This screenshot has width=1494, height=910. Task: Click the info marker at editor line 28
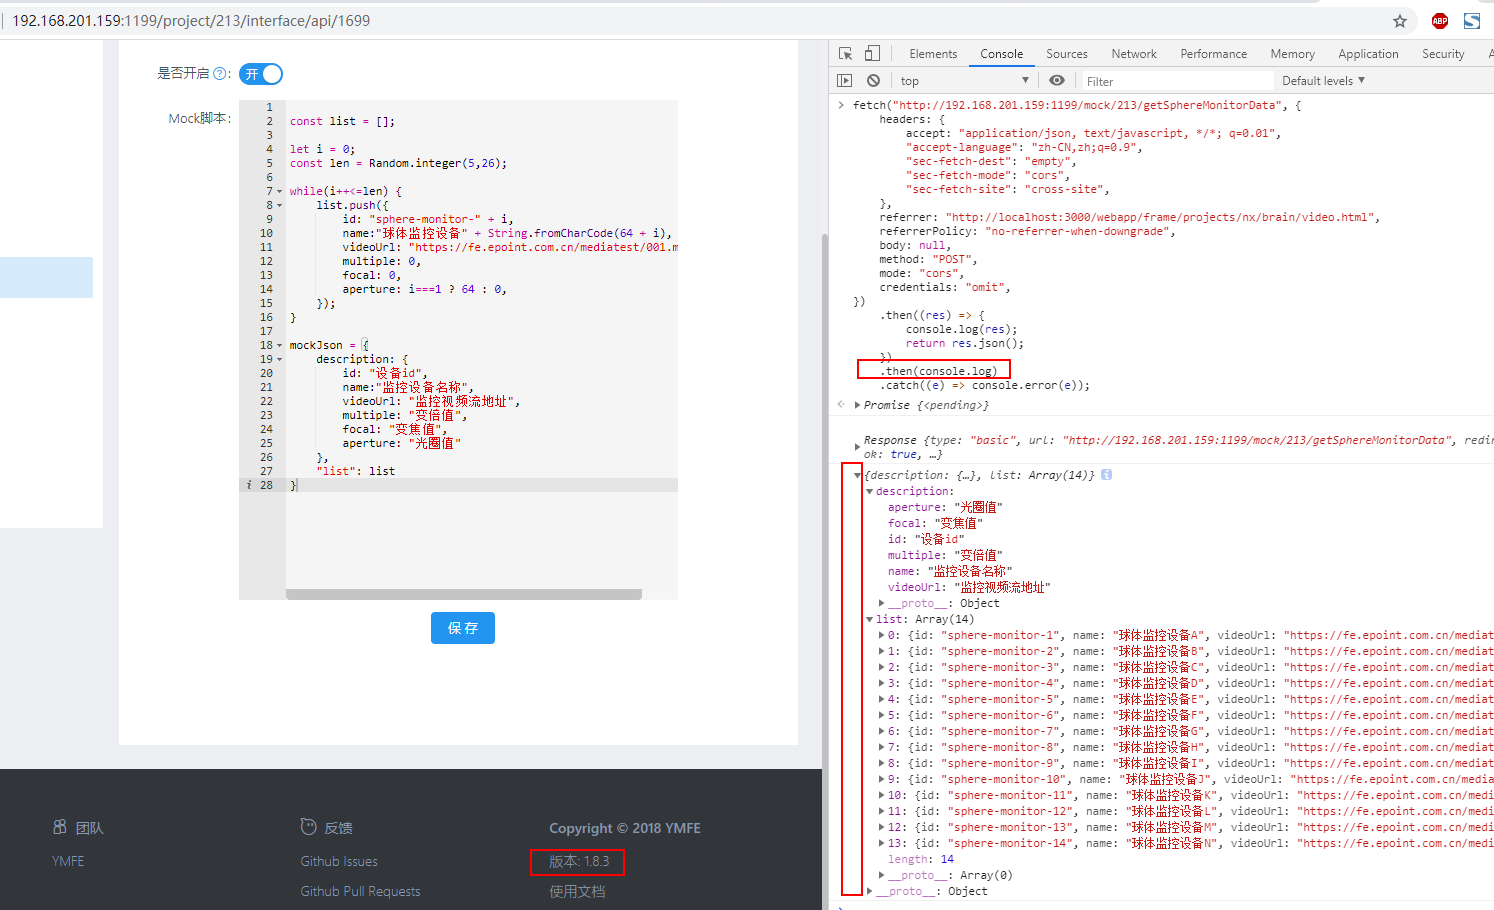(x=249, y=485)
